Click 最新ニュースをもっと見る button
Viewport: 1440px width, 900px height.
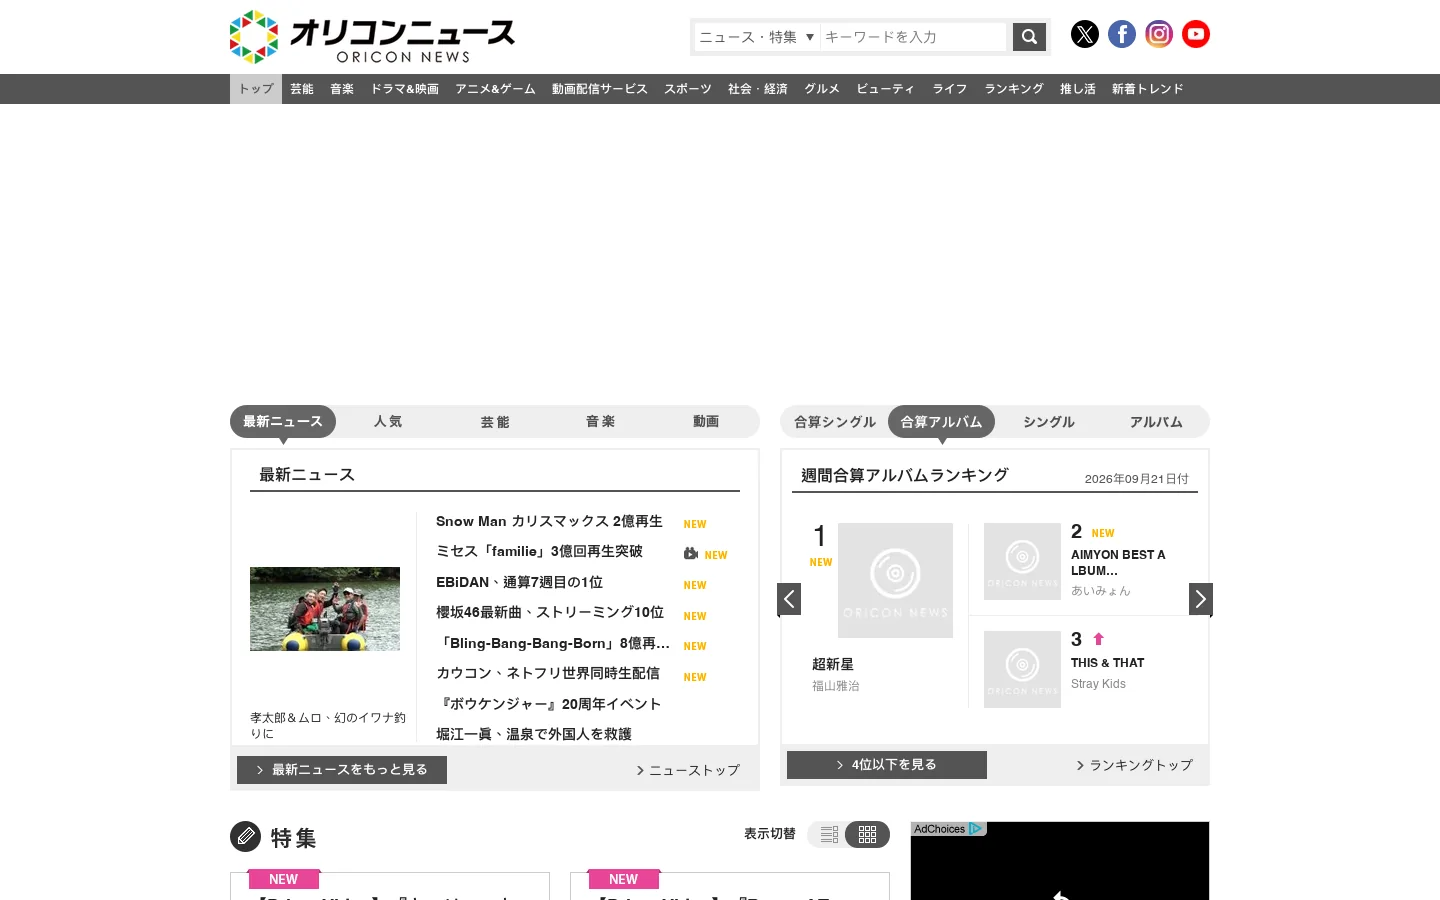click(x=342, y=770)
